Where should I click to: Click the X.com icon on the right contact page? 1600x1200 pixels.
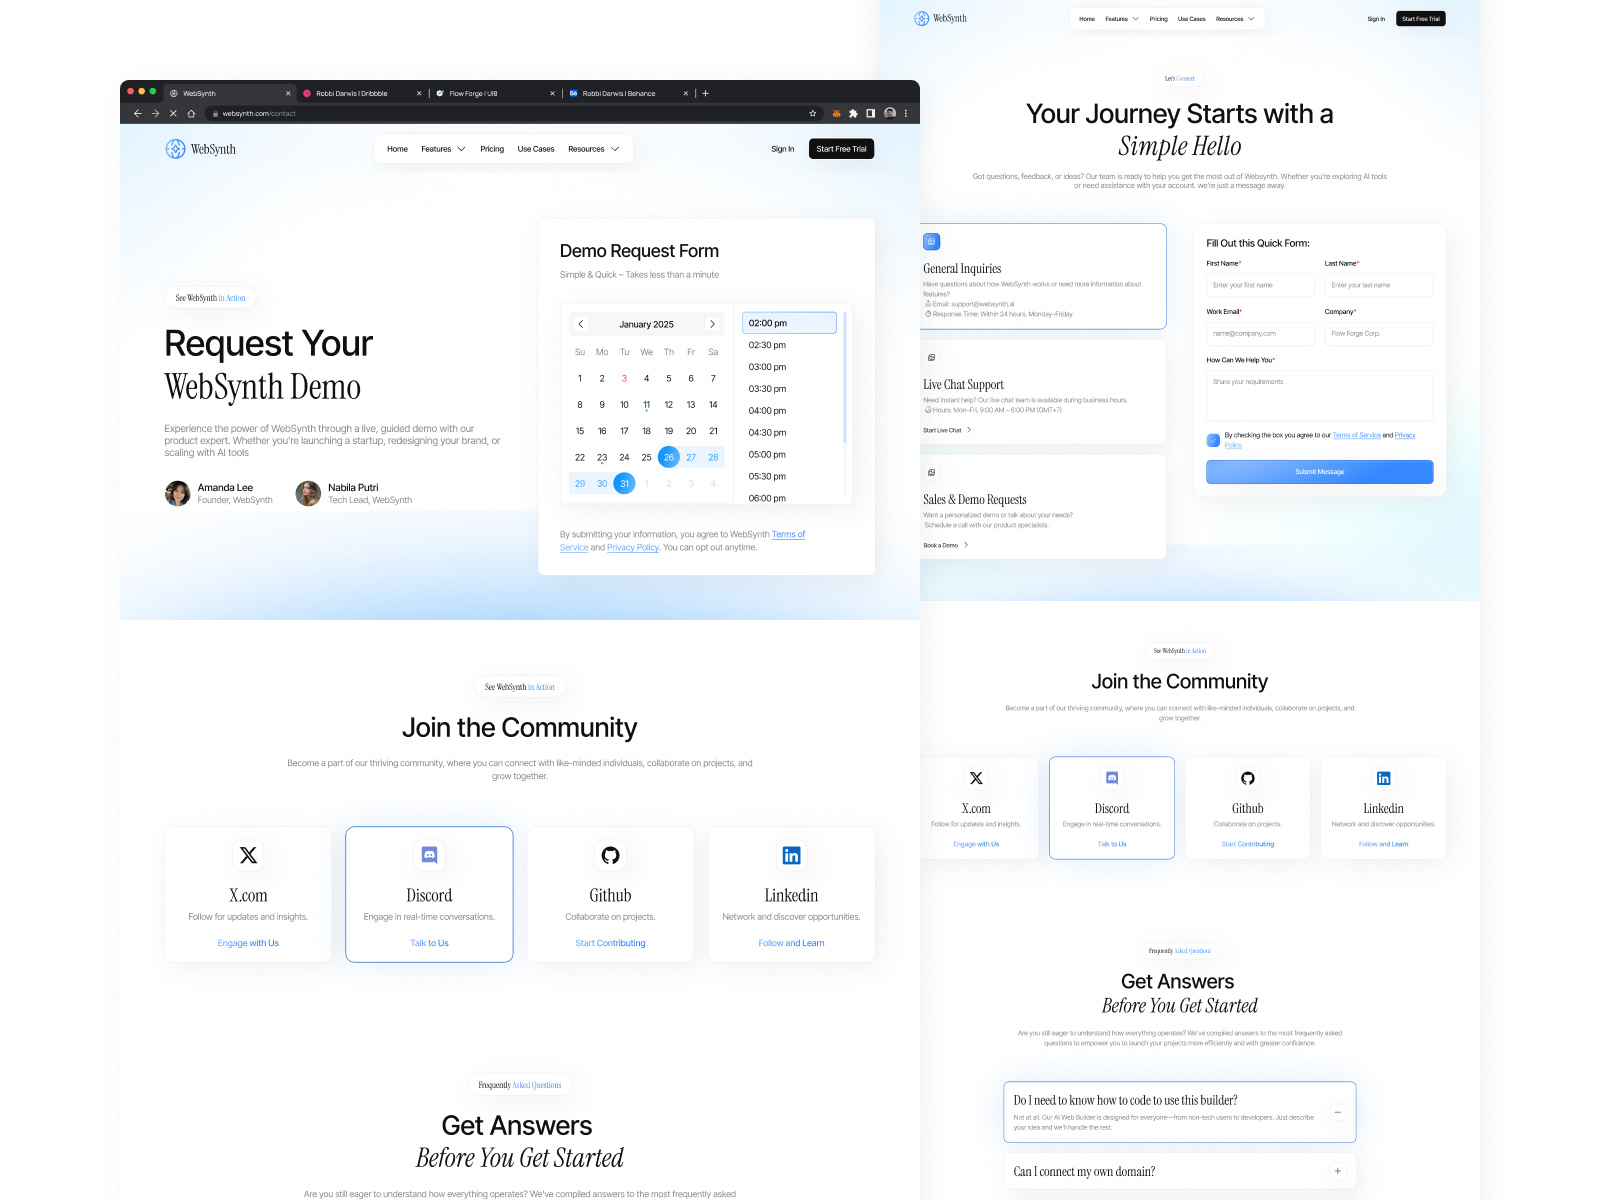[x=976, y=778]
